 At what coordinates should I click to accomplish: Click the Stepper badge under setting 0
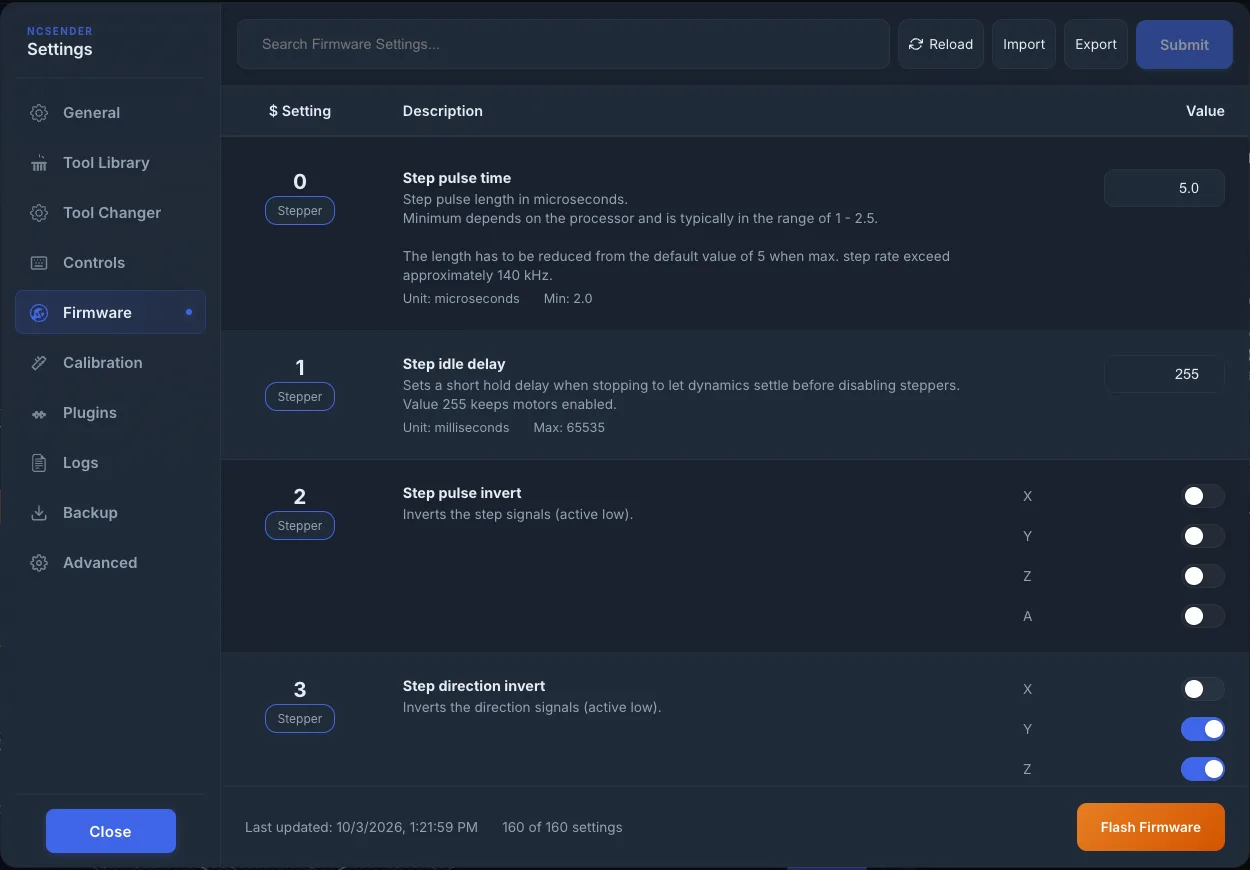(300, 211)
